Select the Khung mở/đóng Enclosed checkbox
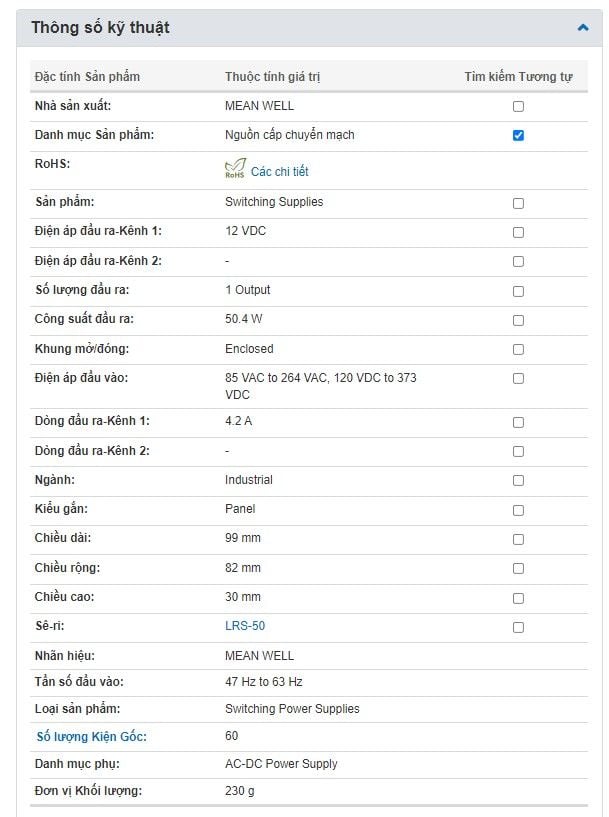Viewport: 609px width, 817px height. tap(518, 349)
